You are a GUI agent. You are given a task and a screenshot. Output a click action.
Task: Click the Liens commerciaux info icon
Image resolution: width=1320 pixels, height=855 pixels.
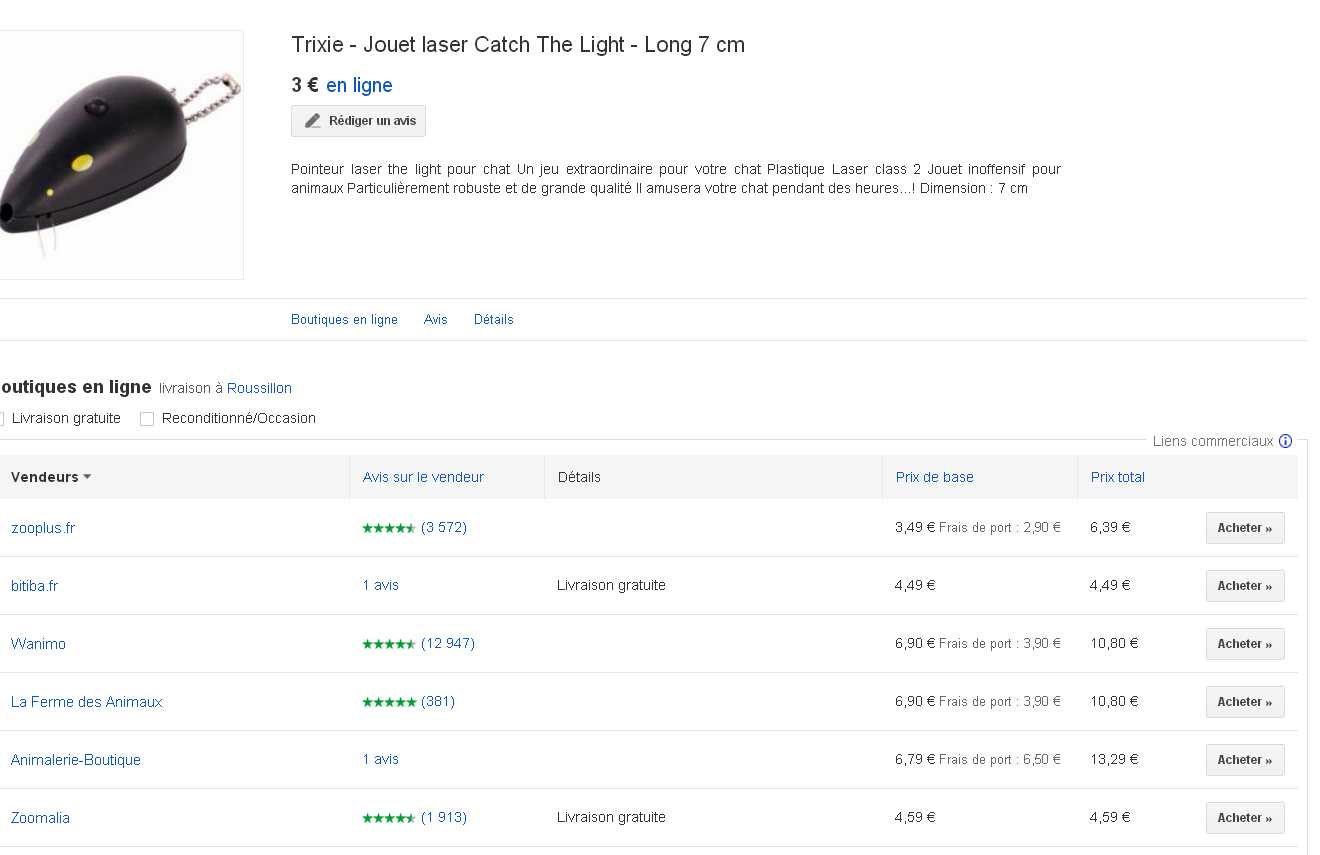point(1286,441)
